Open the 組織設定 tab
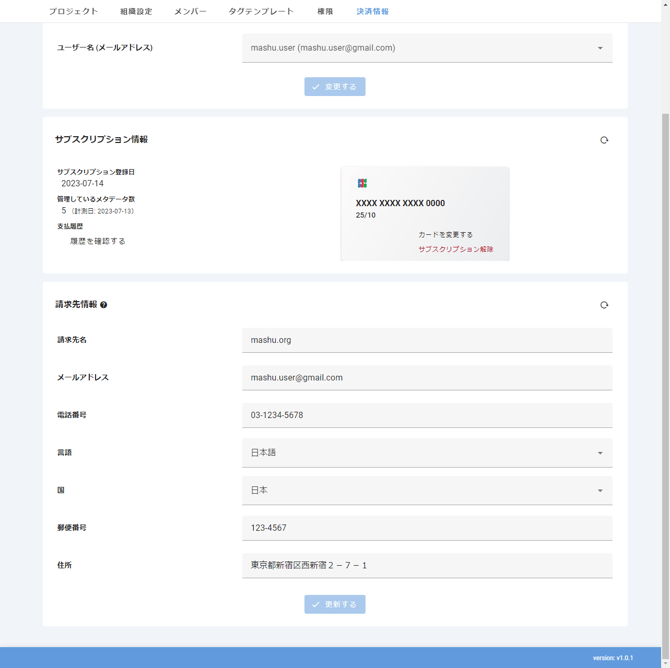The image size is (670, 668). pos(136,11)
